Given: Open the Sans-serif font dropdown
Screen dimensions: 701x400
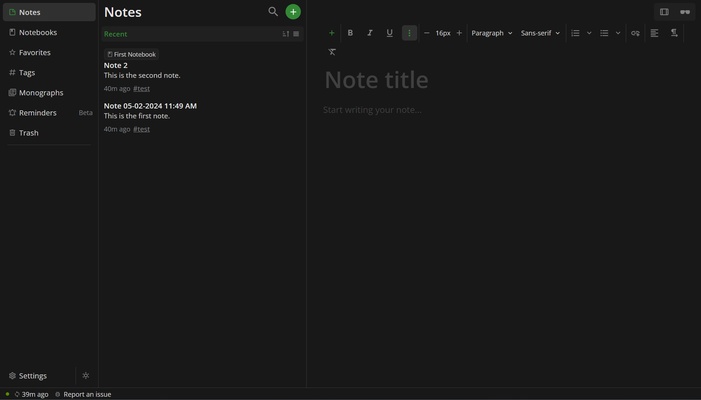Looking at the screenshot, I should (541, 33).
